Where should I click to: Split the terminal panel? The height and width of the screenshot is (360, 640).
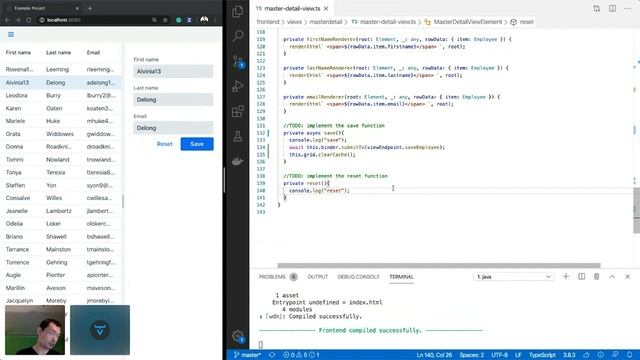click(x=581, y=276)
